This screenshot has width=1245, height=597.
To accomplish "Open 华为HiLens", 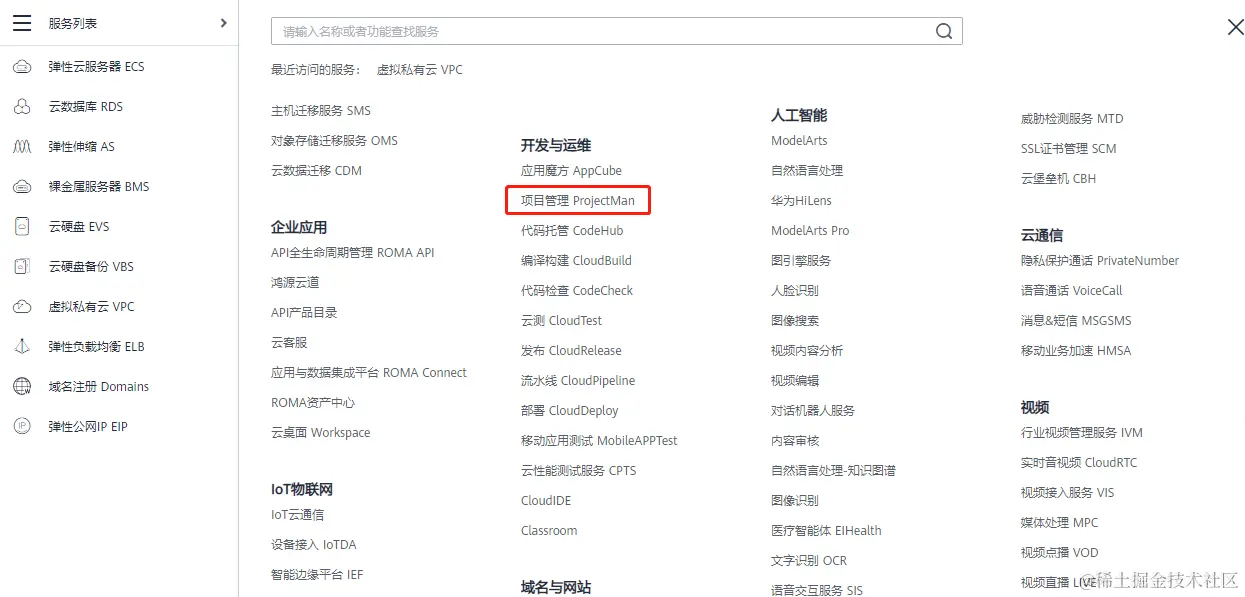I will pos(801,201).
